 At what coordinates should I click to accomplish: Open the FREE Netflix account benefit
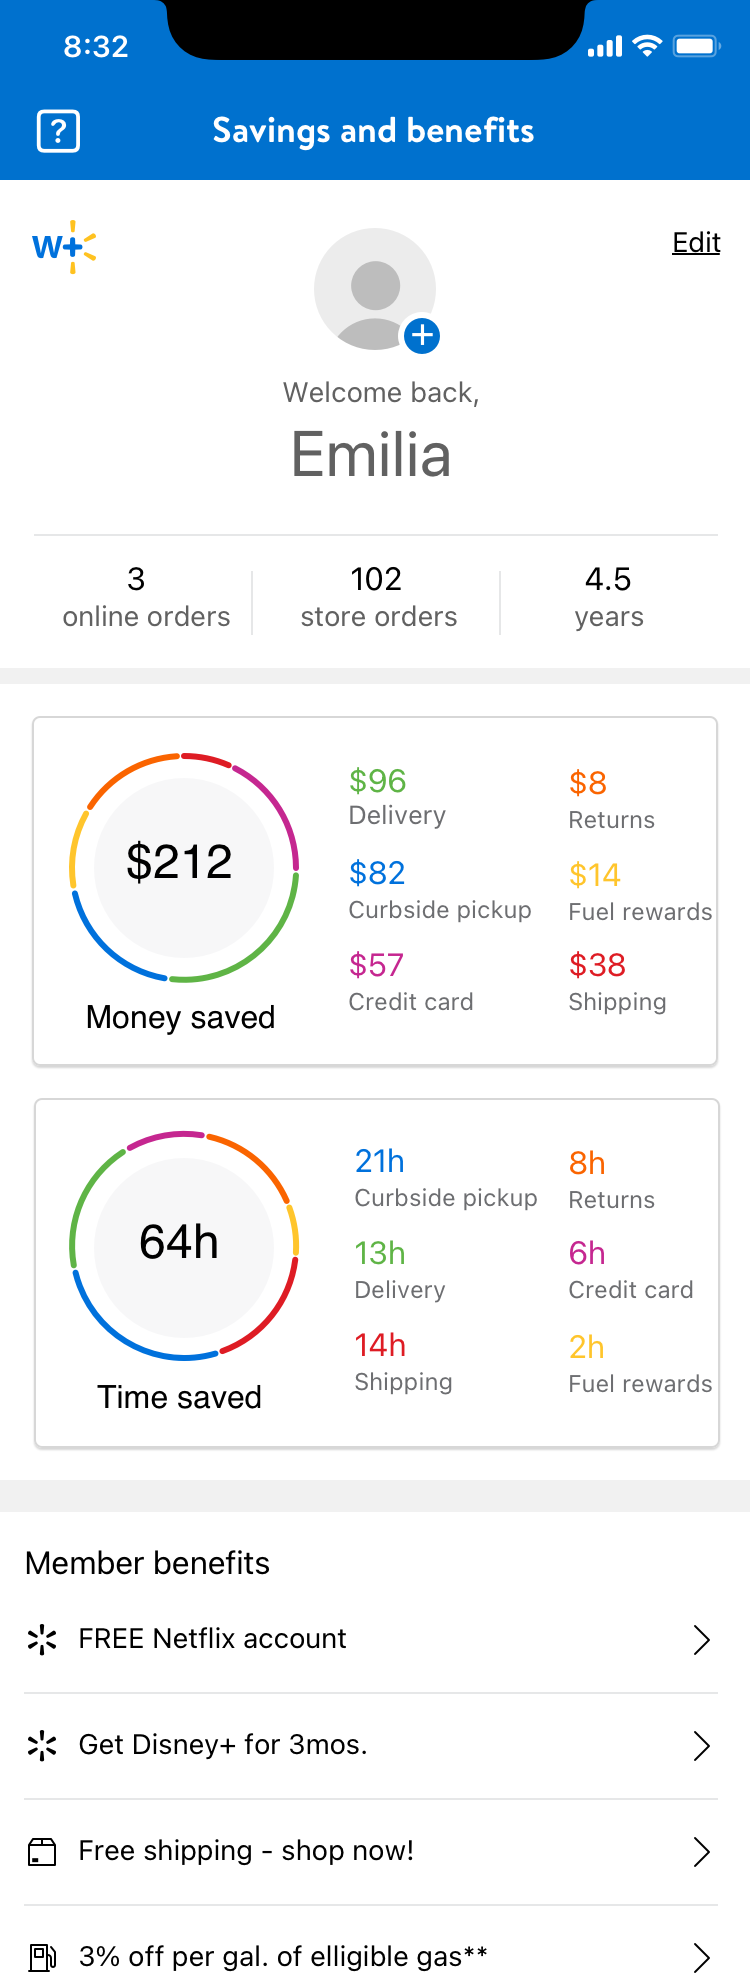tap(371, 1639)
